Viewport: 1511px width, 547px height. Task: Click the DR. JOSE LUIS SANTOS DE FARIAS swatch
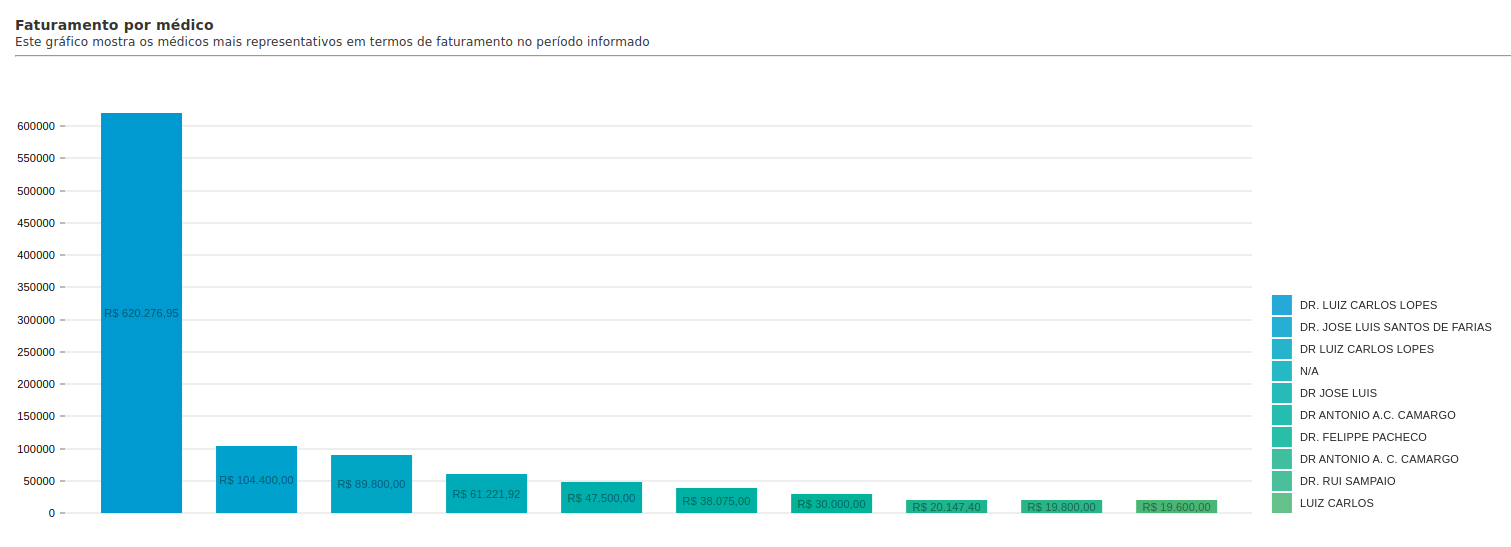tap(1281, 327)
